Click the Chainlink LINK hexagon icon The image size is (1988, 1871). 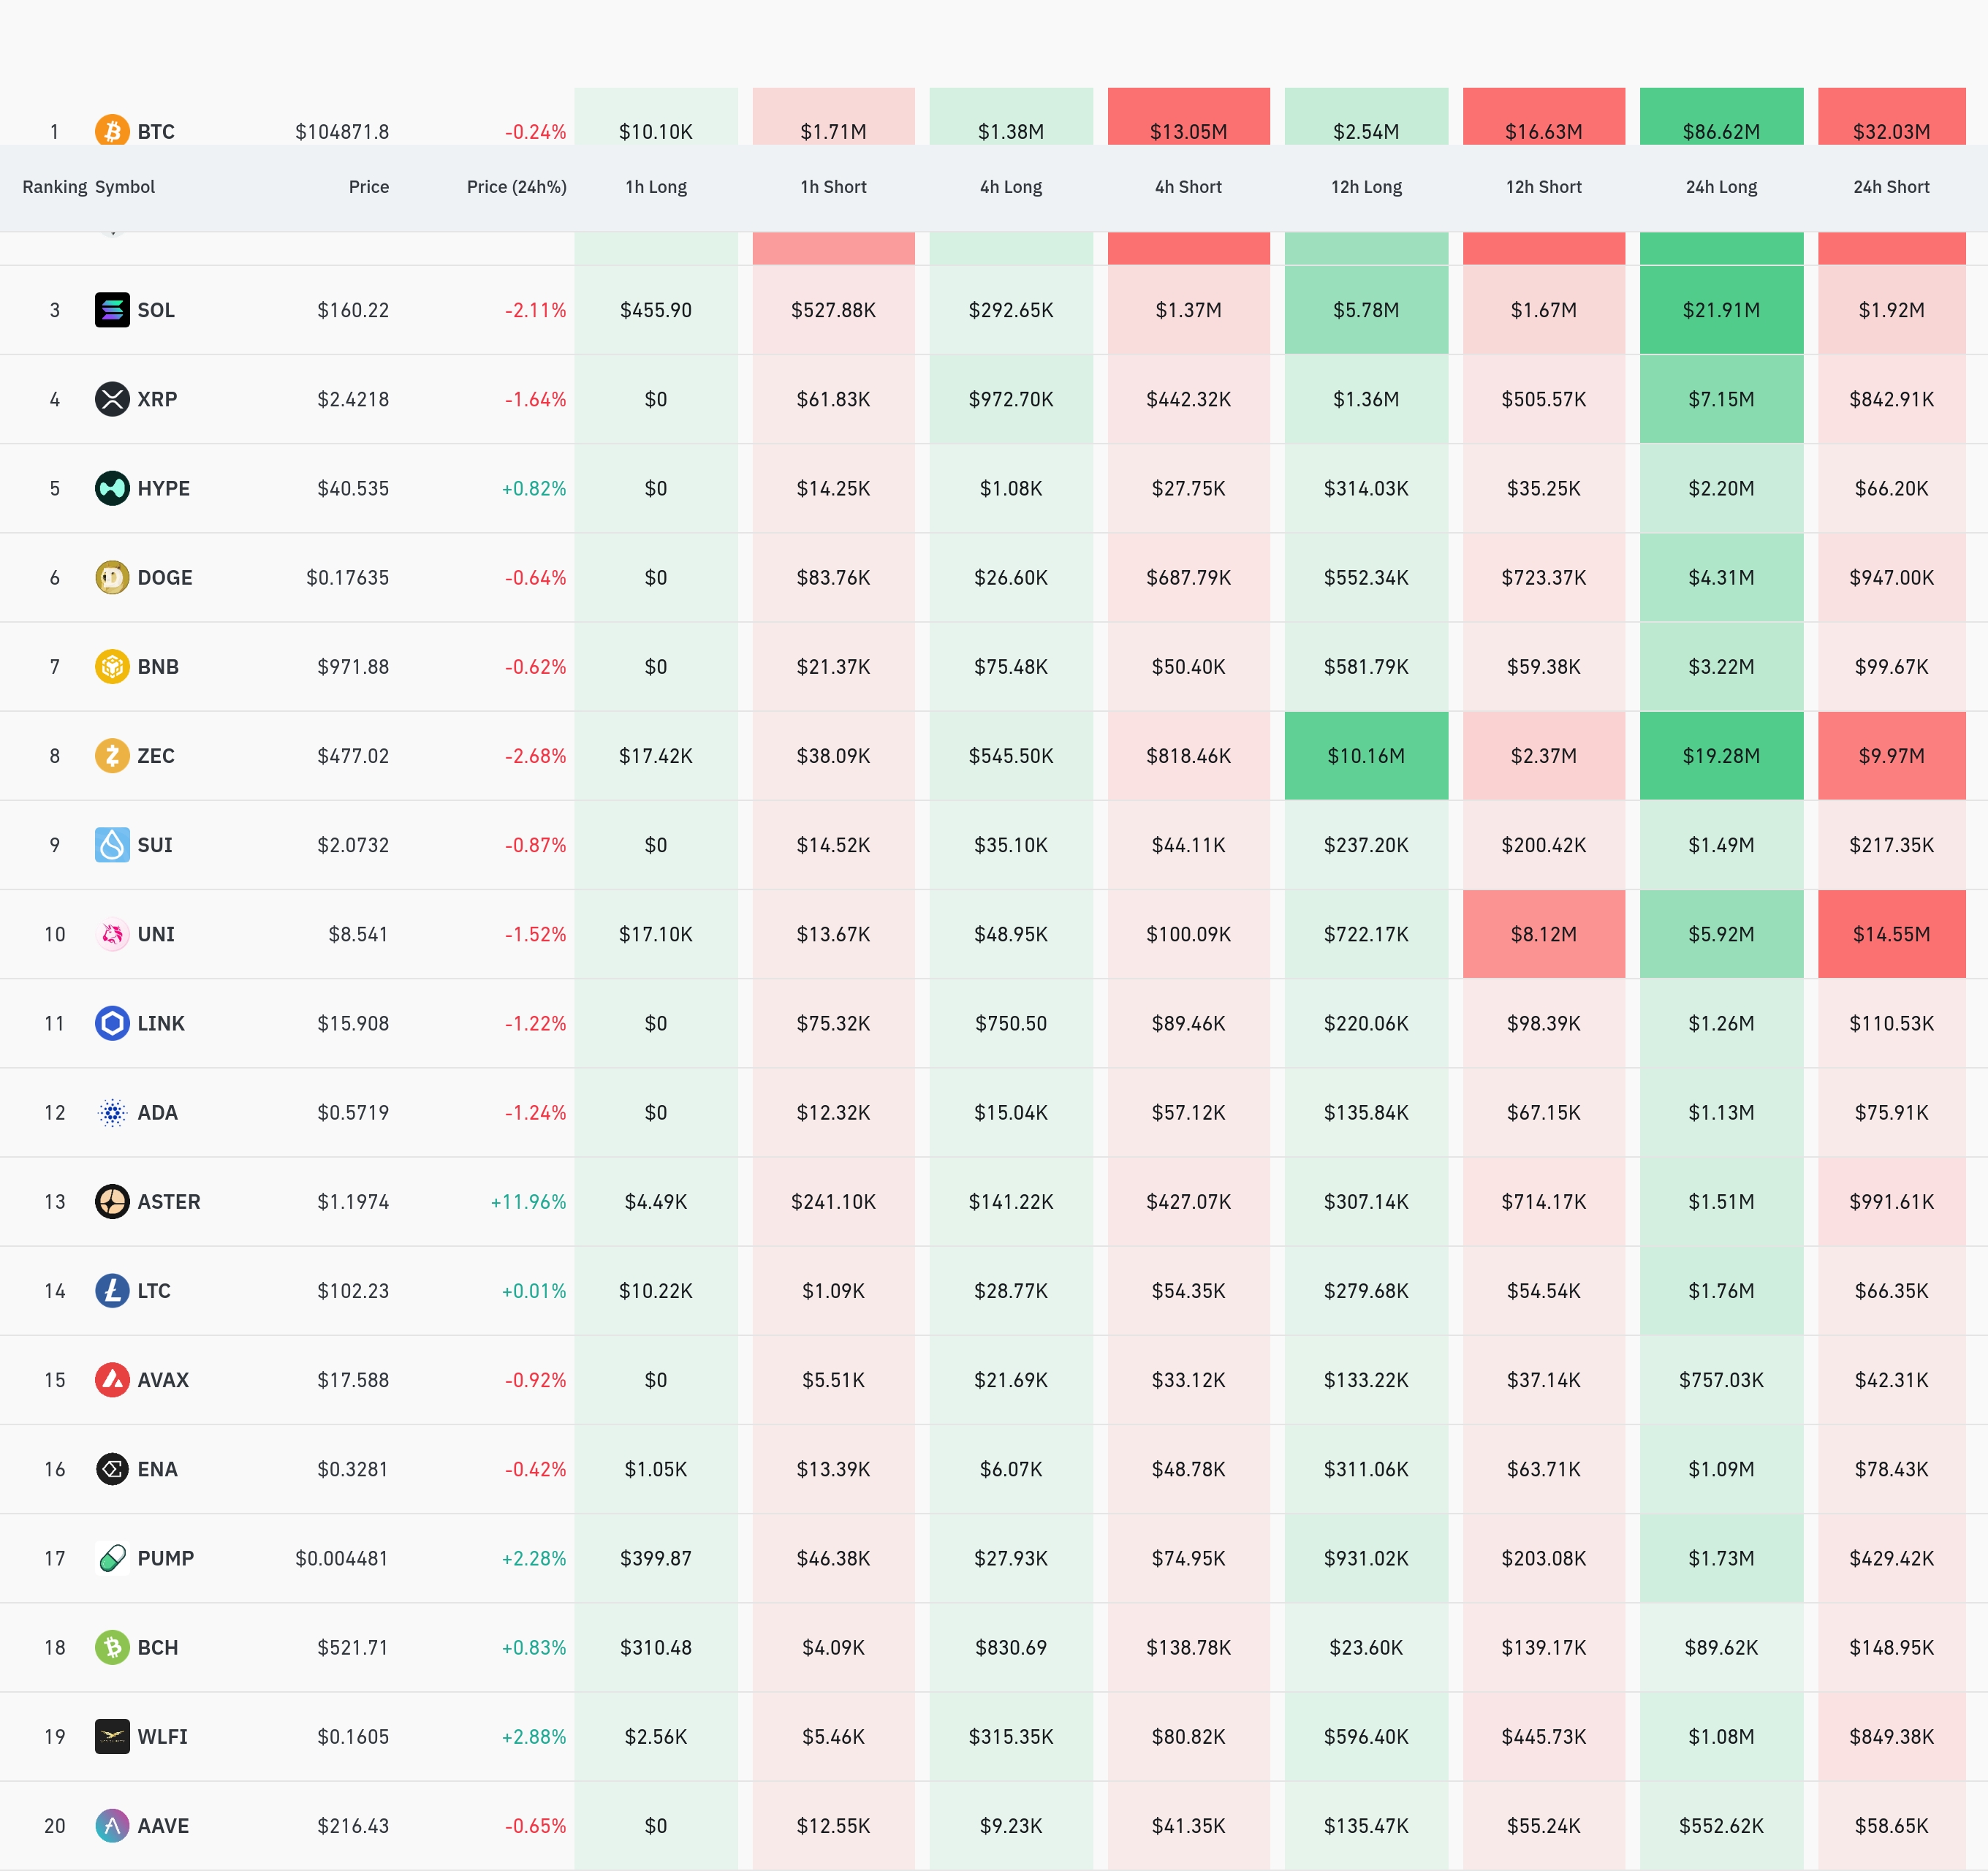112,1023
